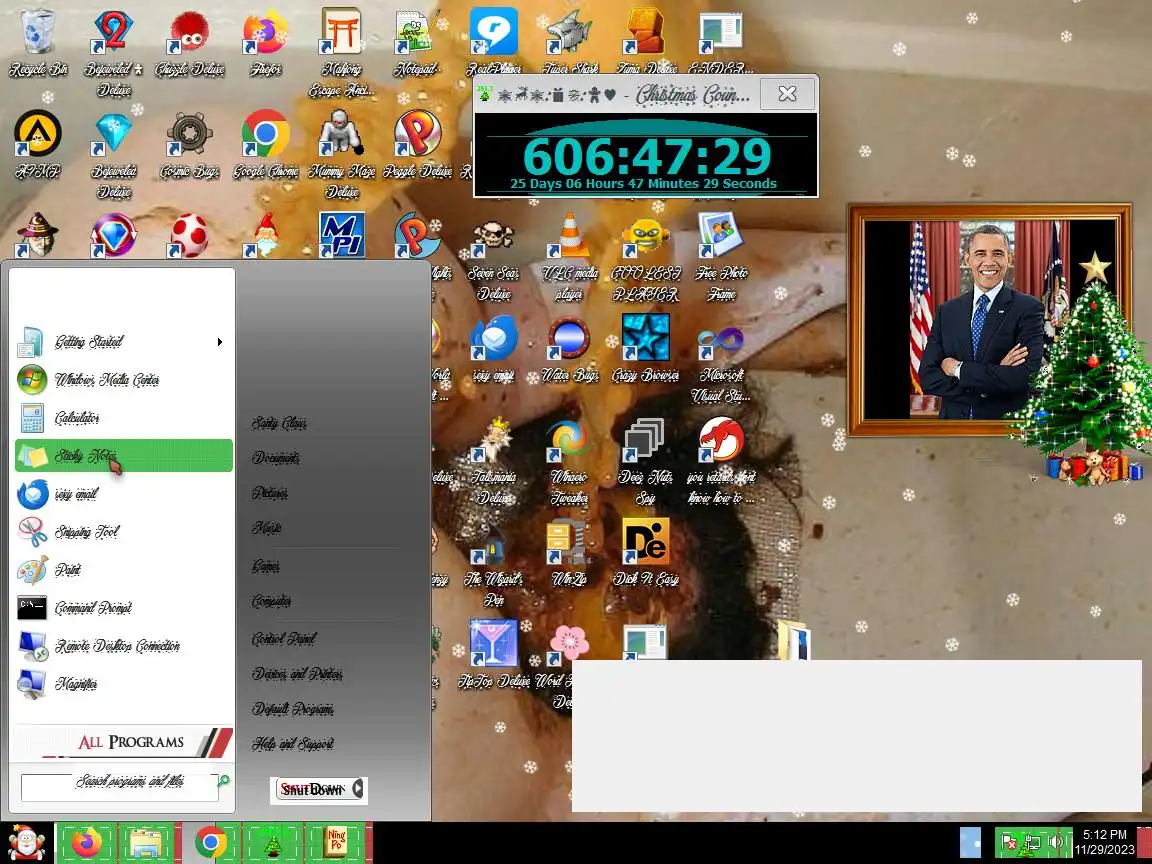Launch VLC media player from desktop
Screen dimensions: 1152x864
[x=569, y=257]
